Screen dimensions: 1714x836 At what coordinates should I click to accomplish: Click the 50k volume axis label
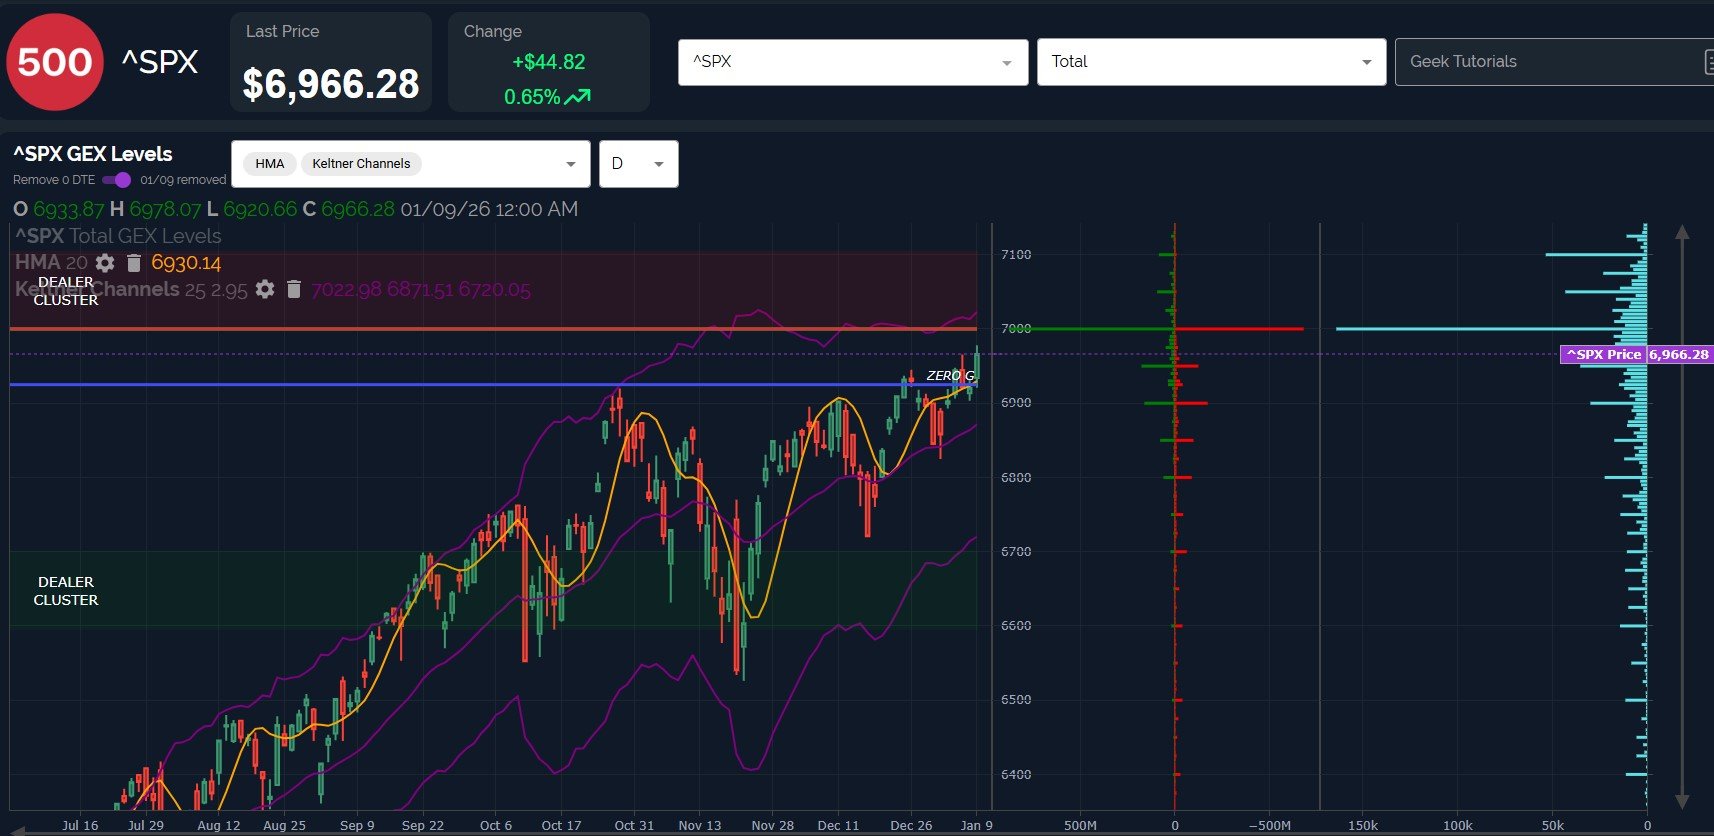click(1552, 825)
